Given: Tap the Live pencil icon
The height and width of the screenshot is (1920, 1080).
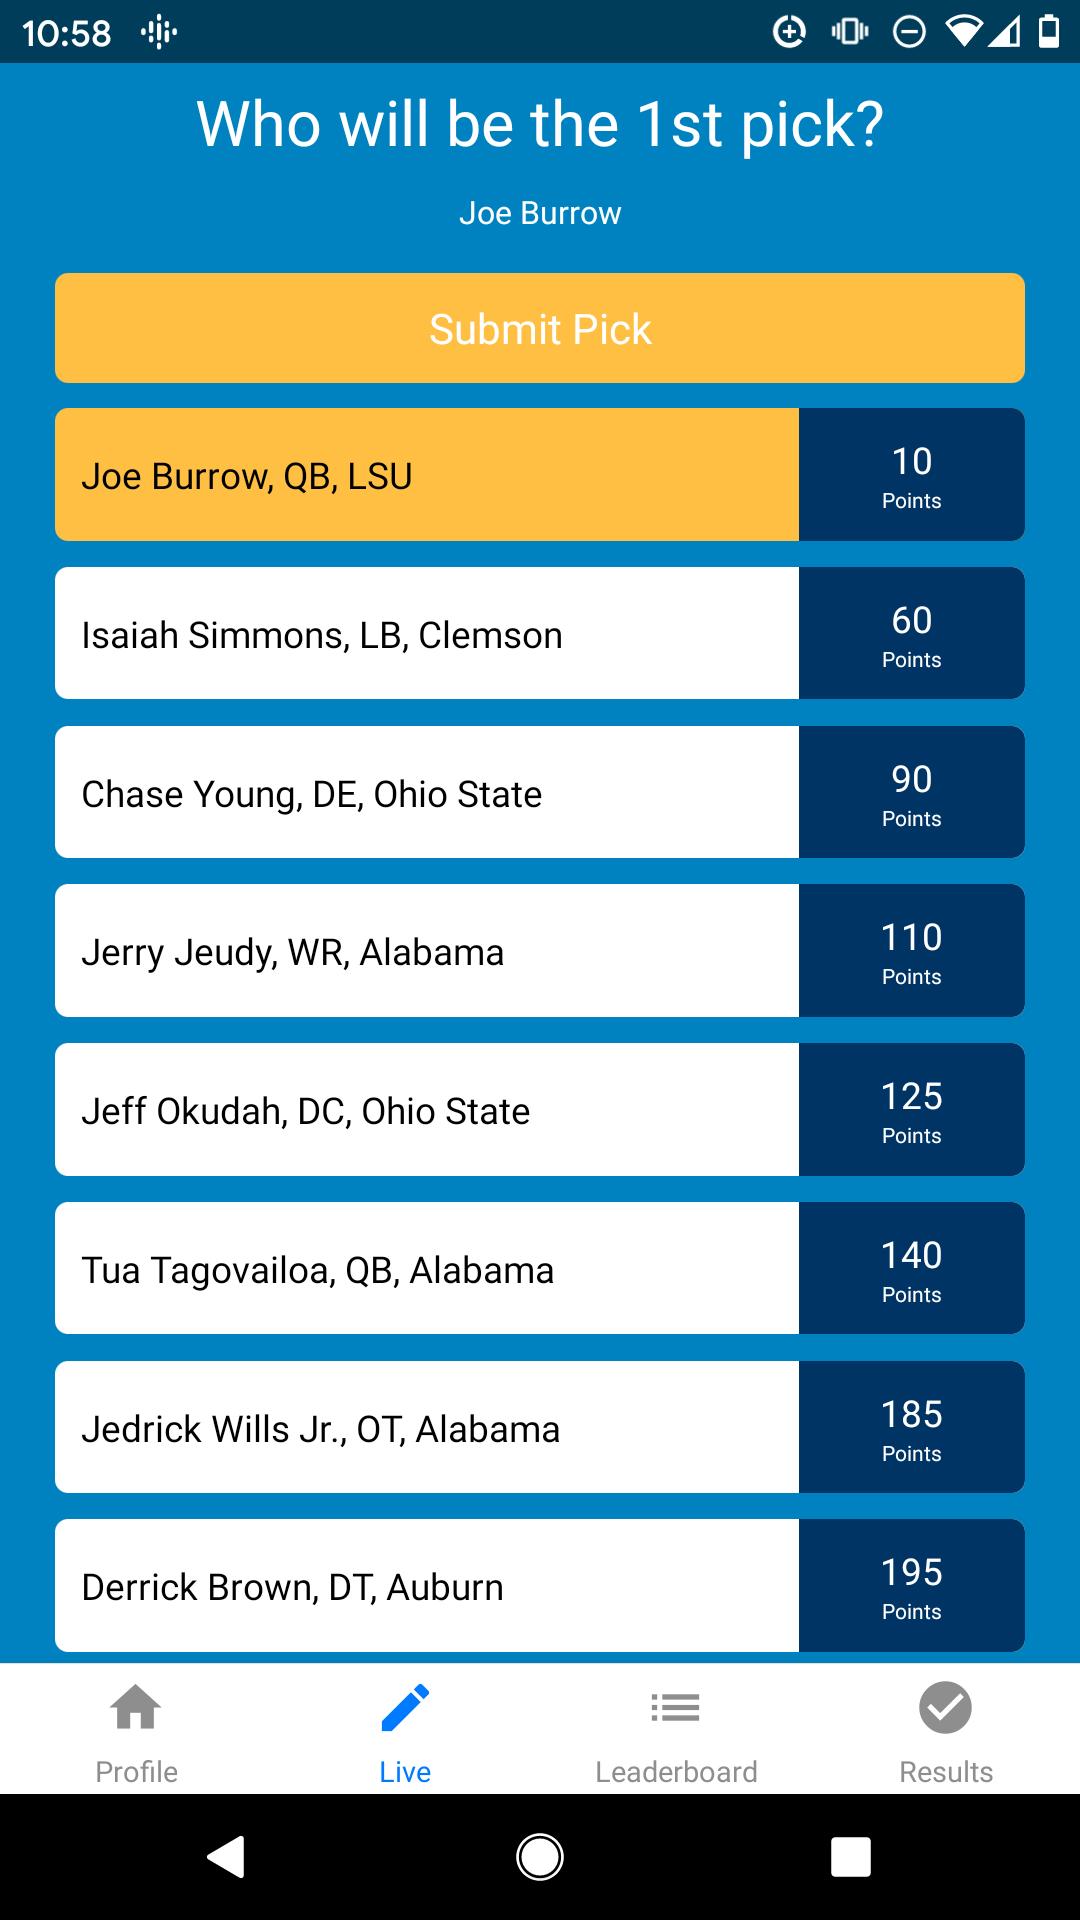Looking at the screenshot, I should (405, 1707).
